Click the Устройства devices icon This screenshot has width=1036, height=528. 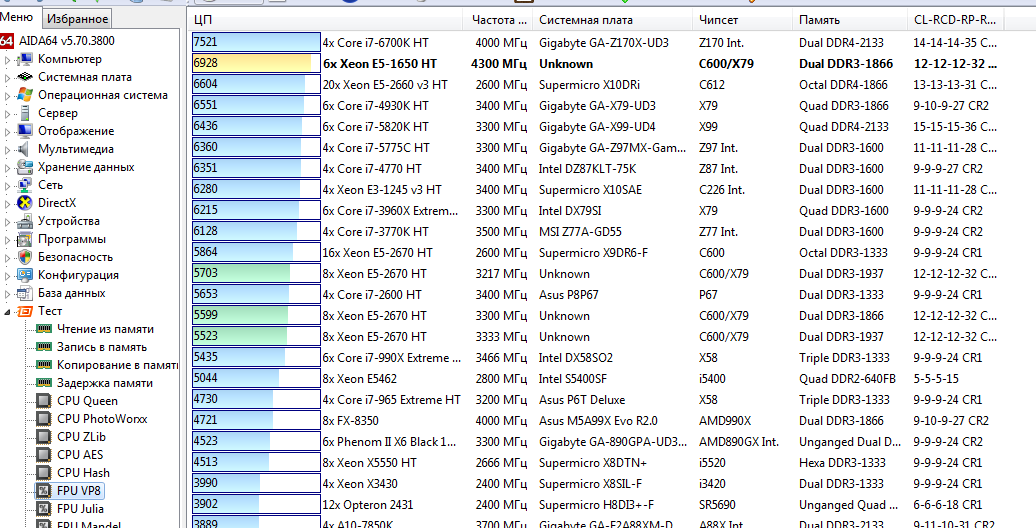tap(26, 221)
